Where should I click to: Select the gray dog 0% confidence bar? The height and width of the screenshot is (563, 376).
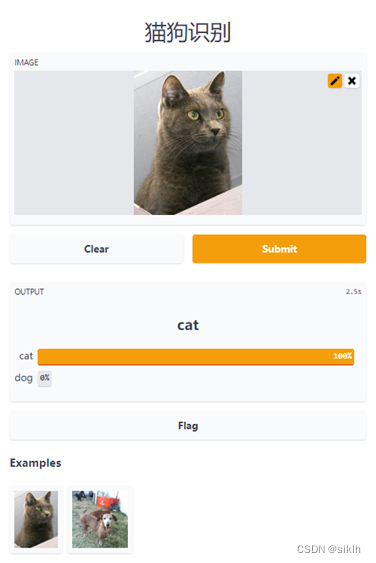[x=45, y=378]
